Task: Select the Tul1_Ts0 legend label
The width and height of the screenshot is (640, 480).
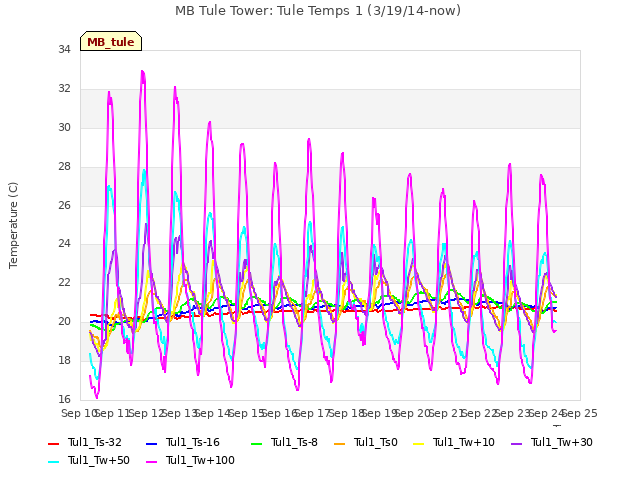Action: 376,442
